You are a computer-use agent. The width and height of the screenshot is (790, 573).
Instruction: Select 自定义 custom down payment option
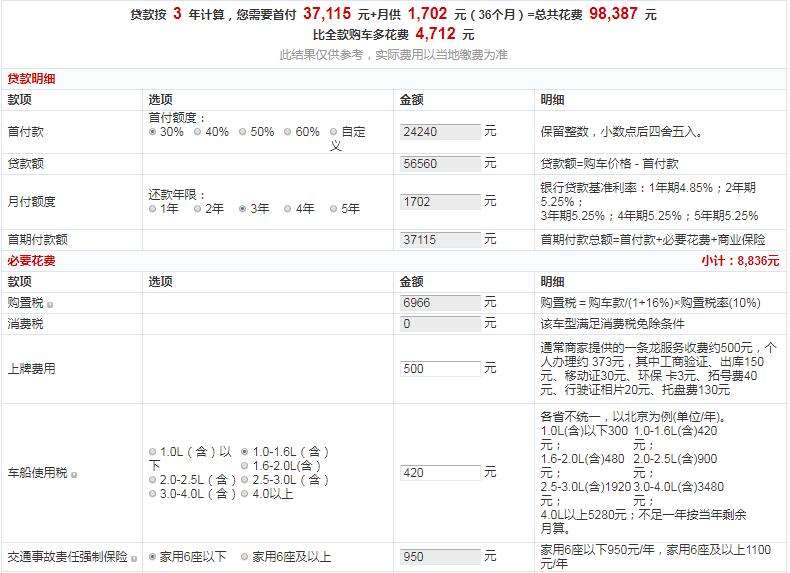click(x=333, y=132)
